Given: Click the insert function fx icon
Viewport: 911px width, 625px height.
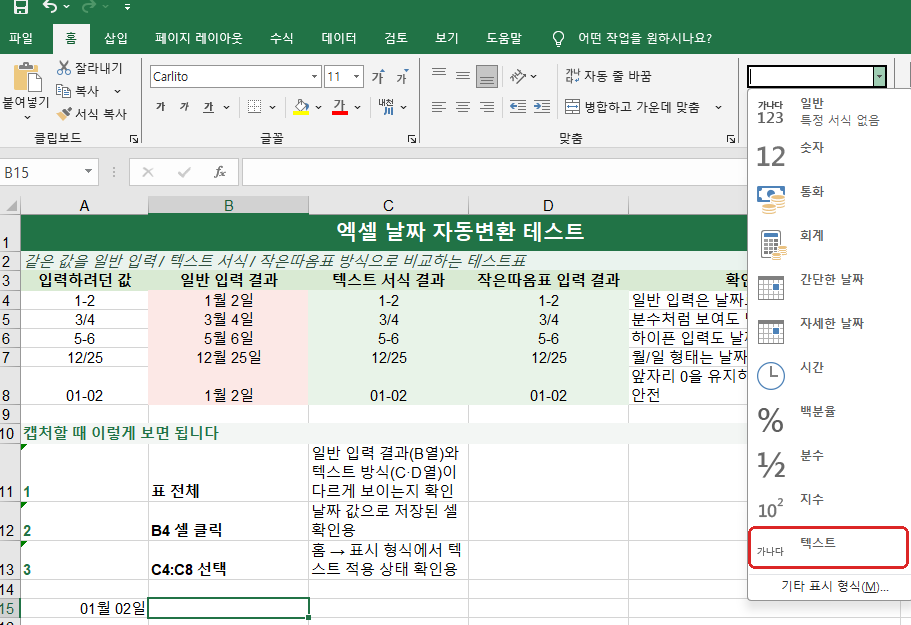Looking at the screenshot, I should 220,172.
